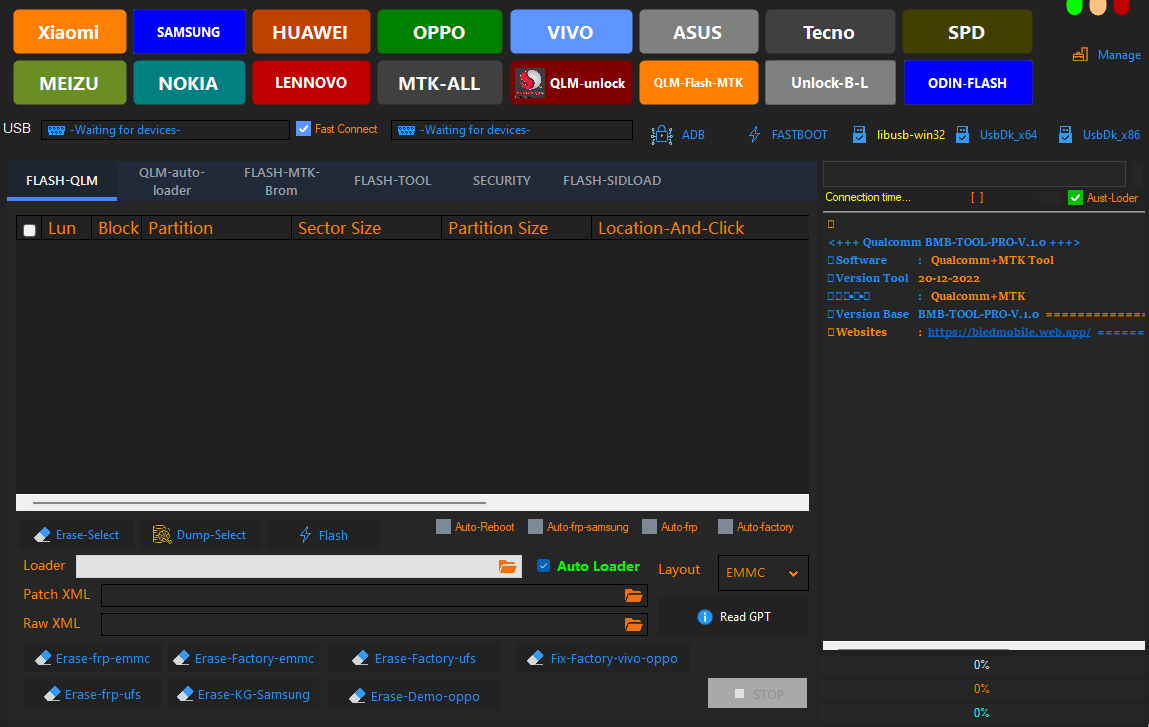The image size is (1149, 727).
Task: Toggle the Fast Connect option
Action: pos(302,128)
